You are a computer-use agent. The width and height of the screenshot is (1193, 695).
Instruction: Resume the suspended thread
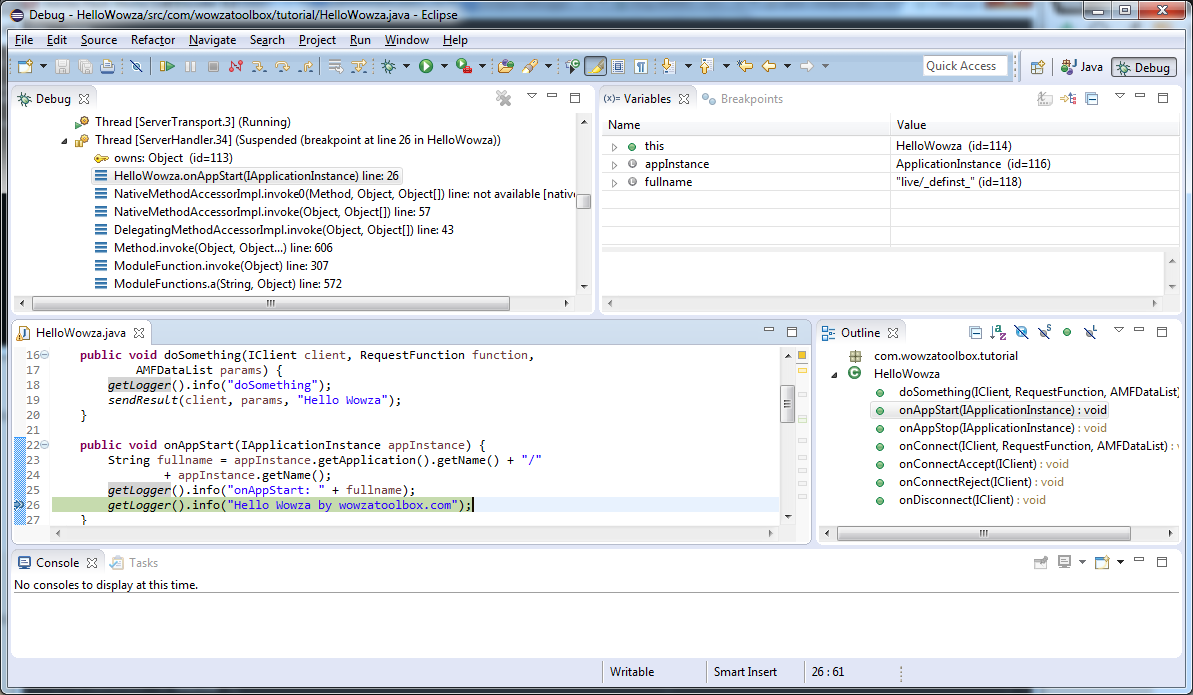coord(167,67)
